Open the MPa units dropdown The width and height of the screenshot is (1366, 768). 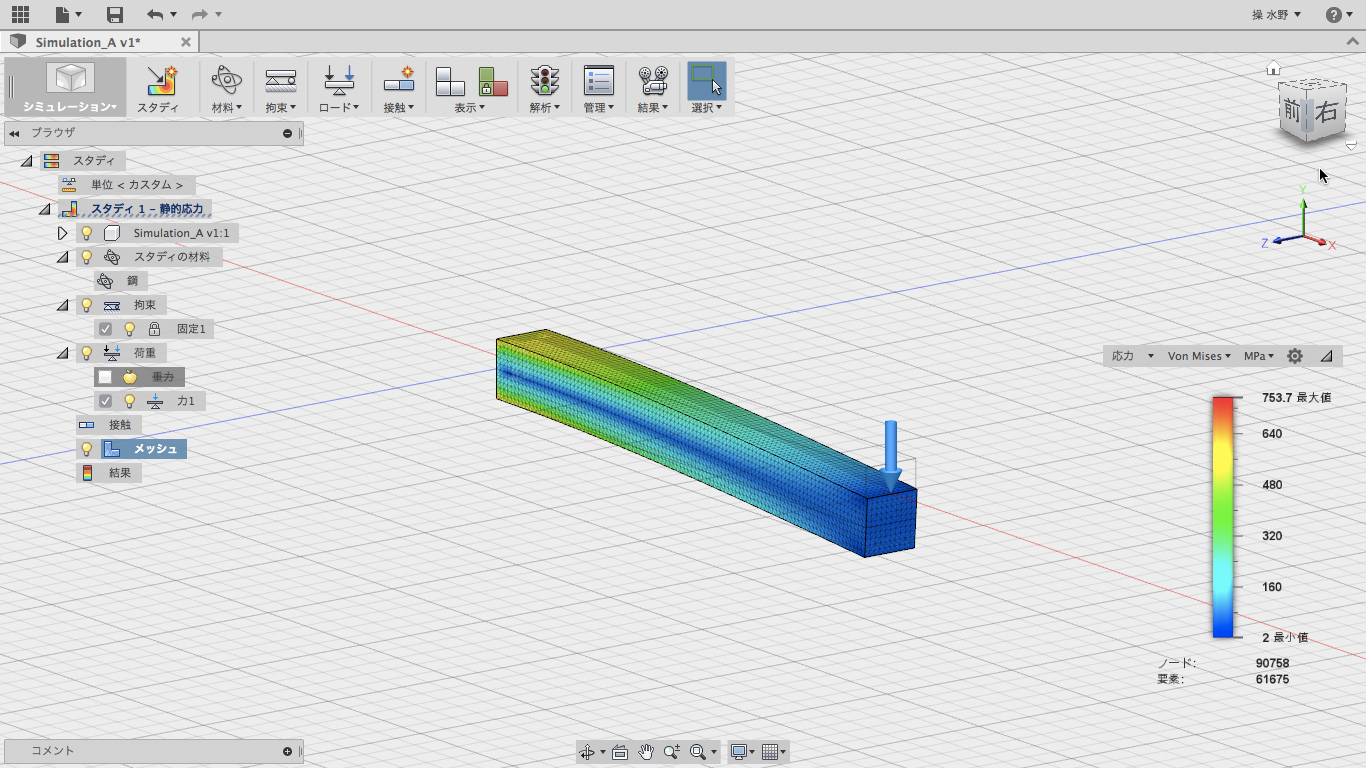(x=1259, y=356)
